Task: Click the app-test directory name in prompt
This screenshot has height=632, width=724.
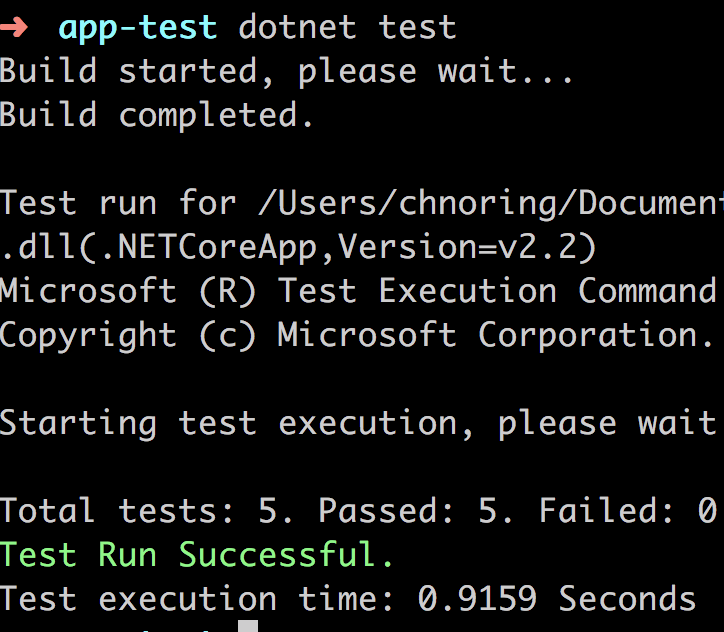Action: (138, 29)
